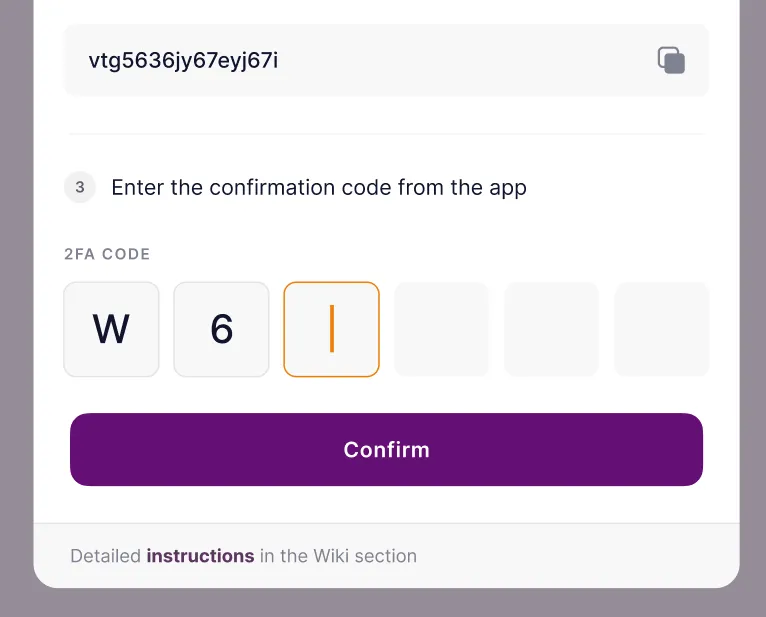766x617 pixels.
Task: Open the instructions link in the footer
Action: (x=200, y=556)
